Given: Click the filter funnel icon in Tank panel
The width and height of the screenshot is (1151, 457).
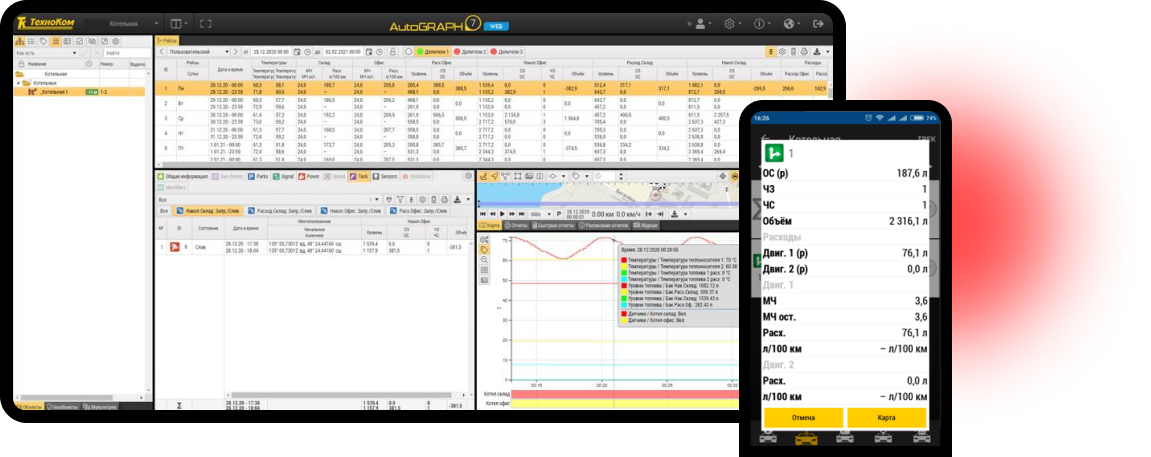Looking at the screenshot, I should click(x=399, y=199).
